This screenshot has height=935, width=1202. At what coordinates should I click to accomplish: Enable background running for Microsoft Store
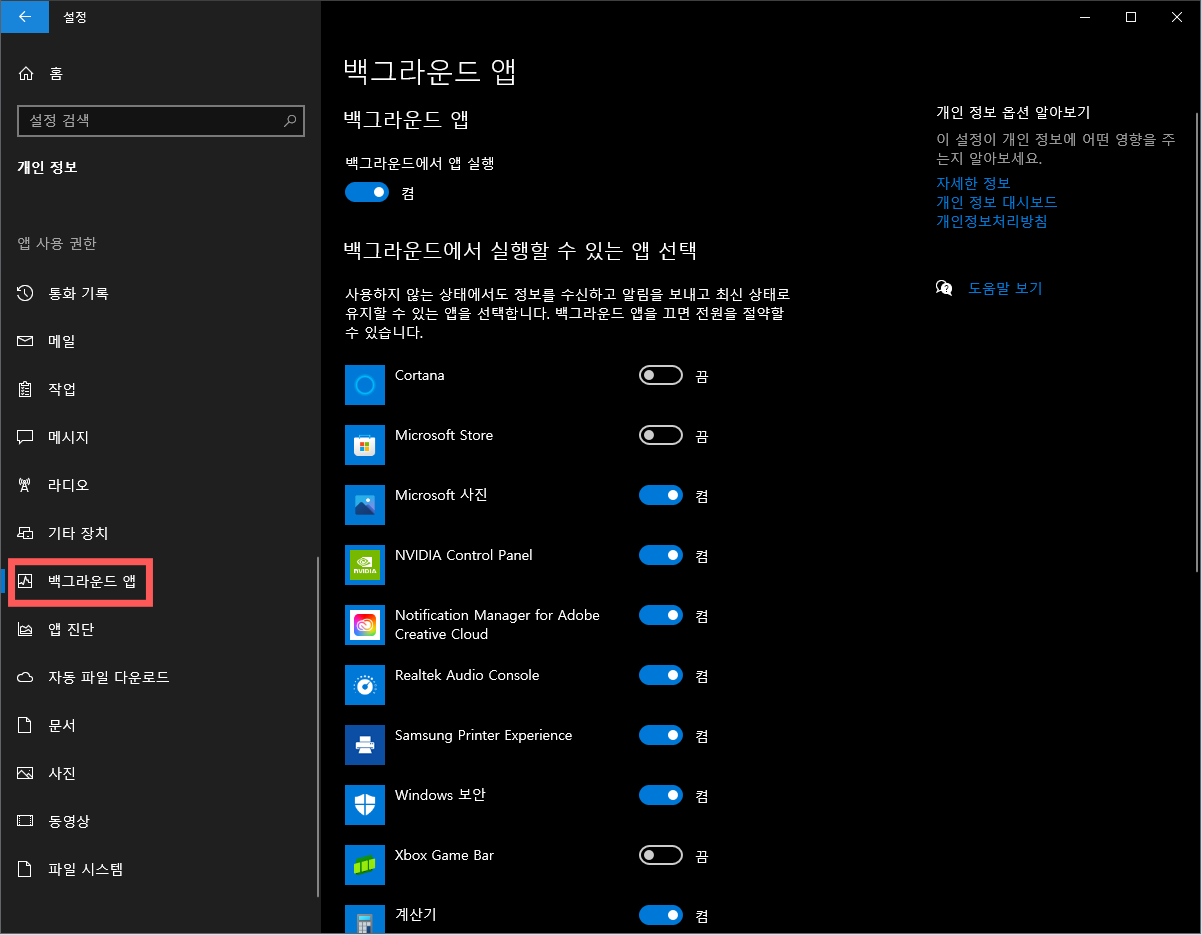pyautogui.click(x=661, y=435)
